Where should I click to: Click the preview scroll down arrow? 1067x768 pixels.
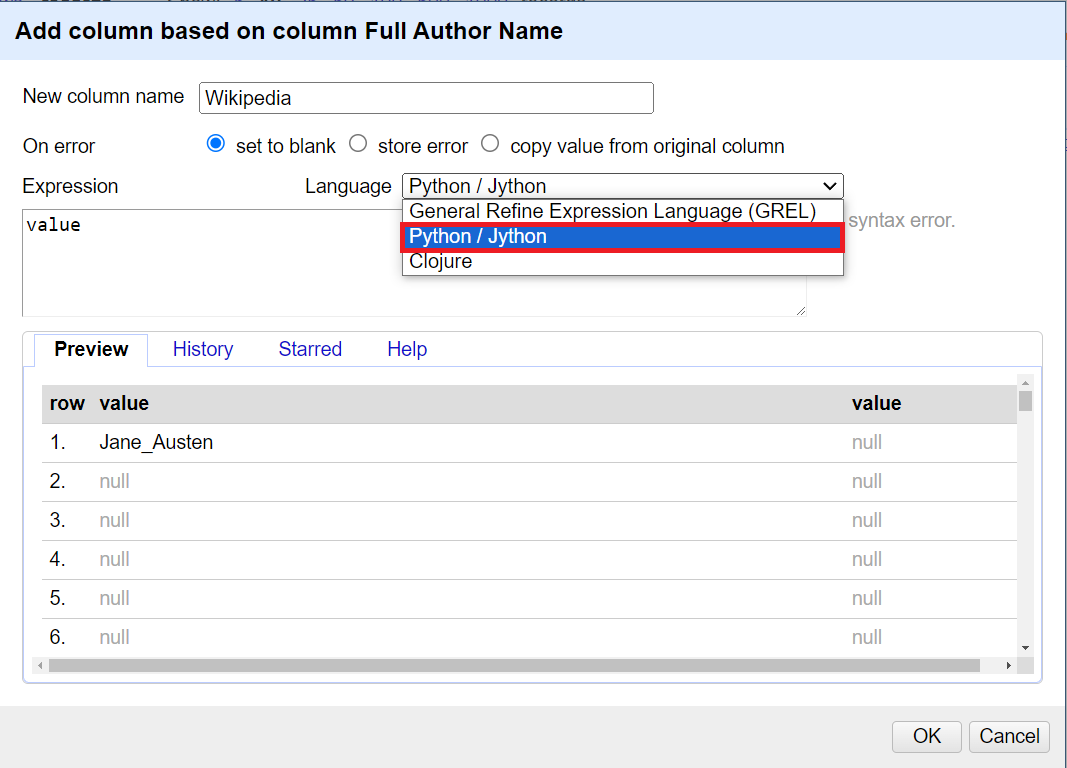[x=1025, y=648]
